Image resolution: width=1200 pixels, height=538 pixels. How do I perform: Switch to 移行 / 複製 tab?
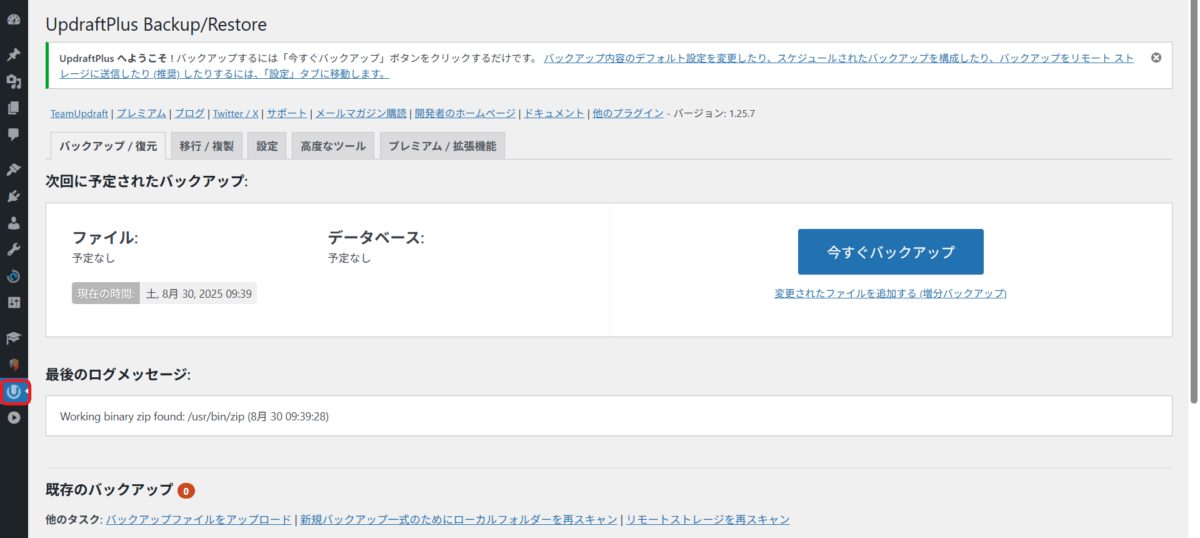(x=207, y=146)
